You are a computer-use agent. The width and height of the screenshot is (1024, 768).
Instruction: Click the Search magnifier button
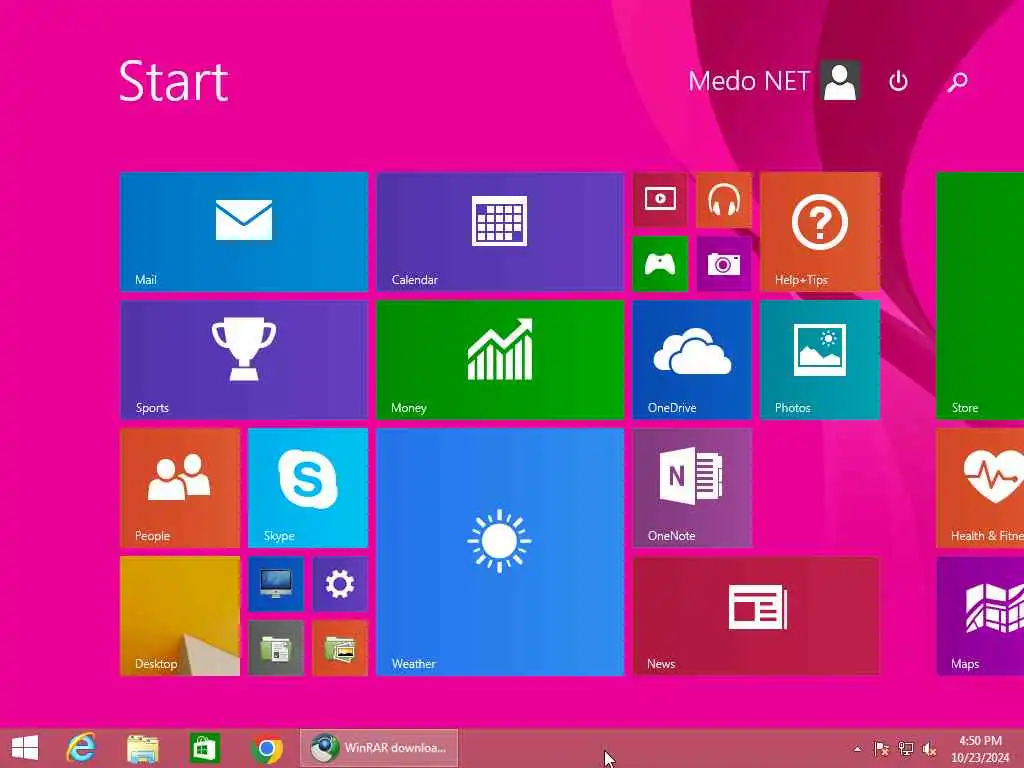tap(957, 82)
